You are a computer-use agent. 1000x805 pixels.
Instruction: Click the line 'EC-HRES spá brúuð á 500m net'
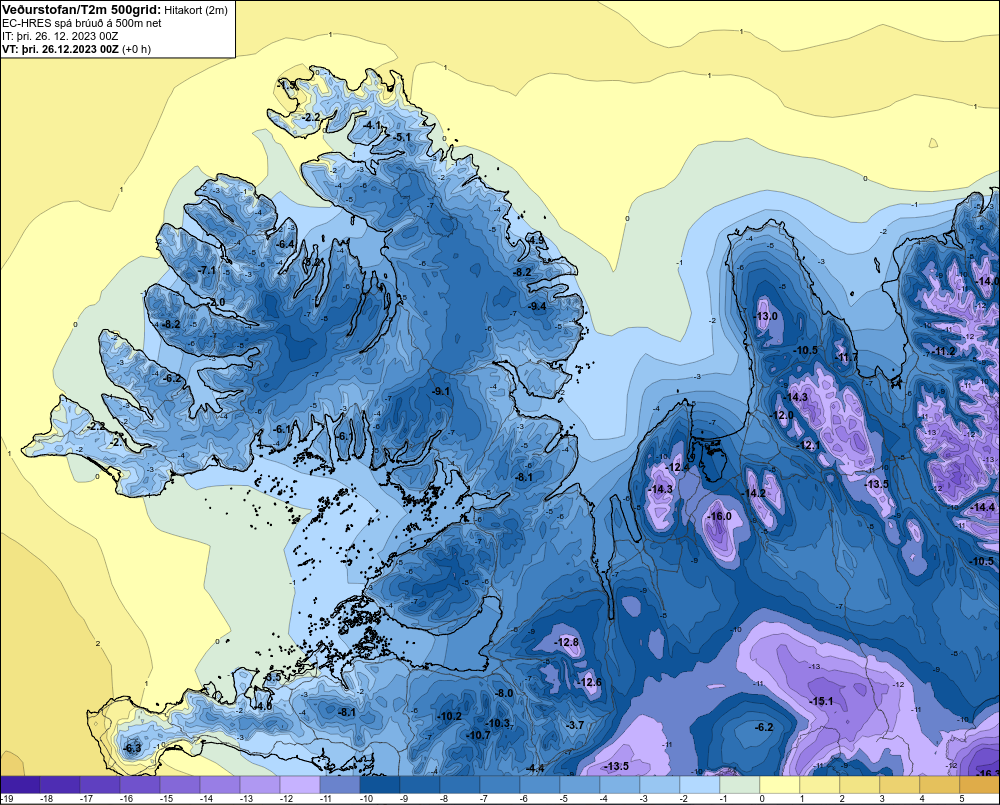[x=82, y=23]
